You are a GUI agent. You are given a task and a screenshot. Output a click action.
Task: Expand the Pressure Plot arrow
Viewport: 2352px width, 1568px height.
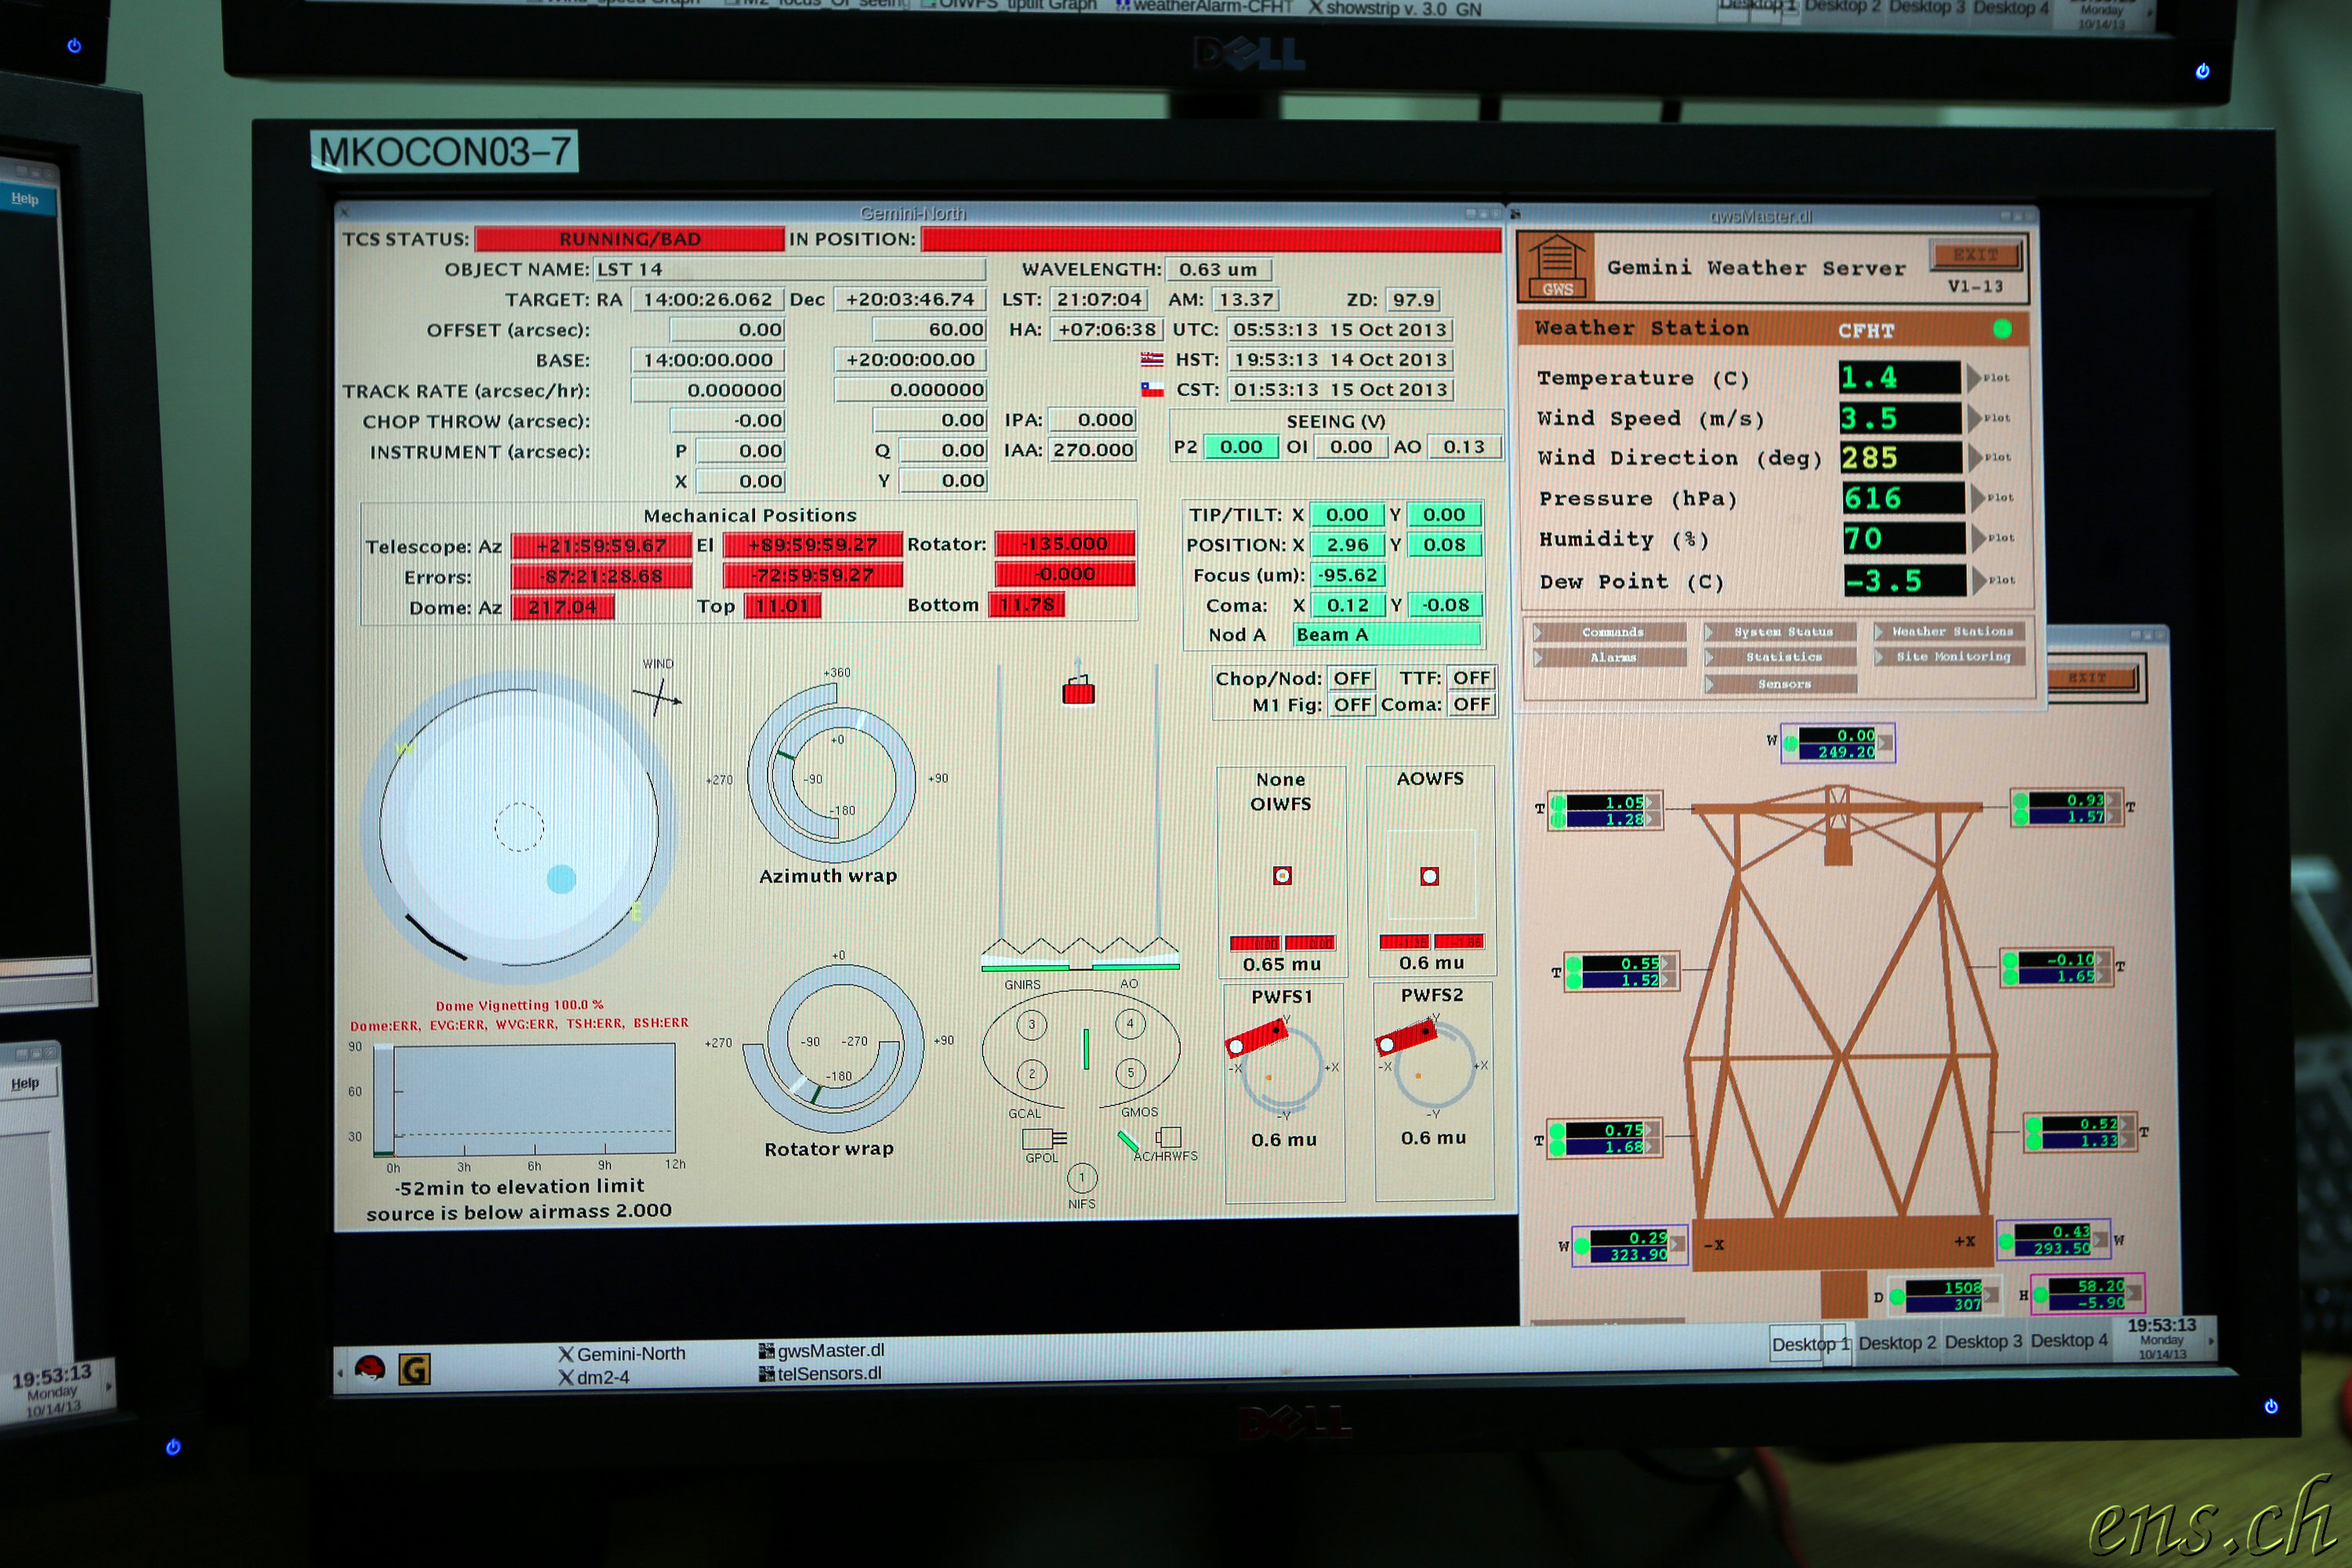pos(1978,498)
